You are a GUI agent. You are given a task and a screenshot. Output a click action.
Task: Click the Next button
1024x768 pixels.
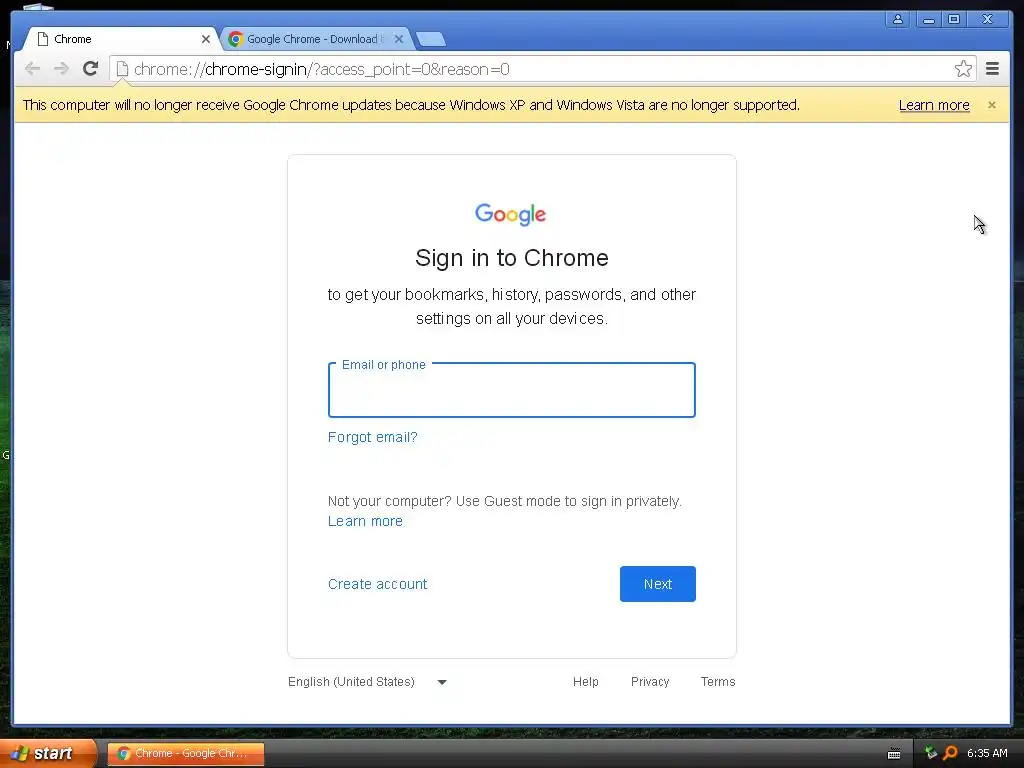coord(658,584)
